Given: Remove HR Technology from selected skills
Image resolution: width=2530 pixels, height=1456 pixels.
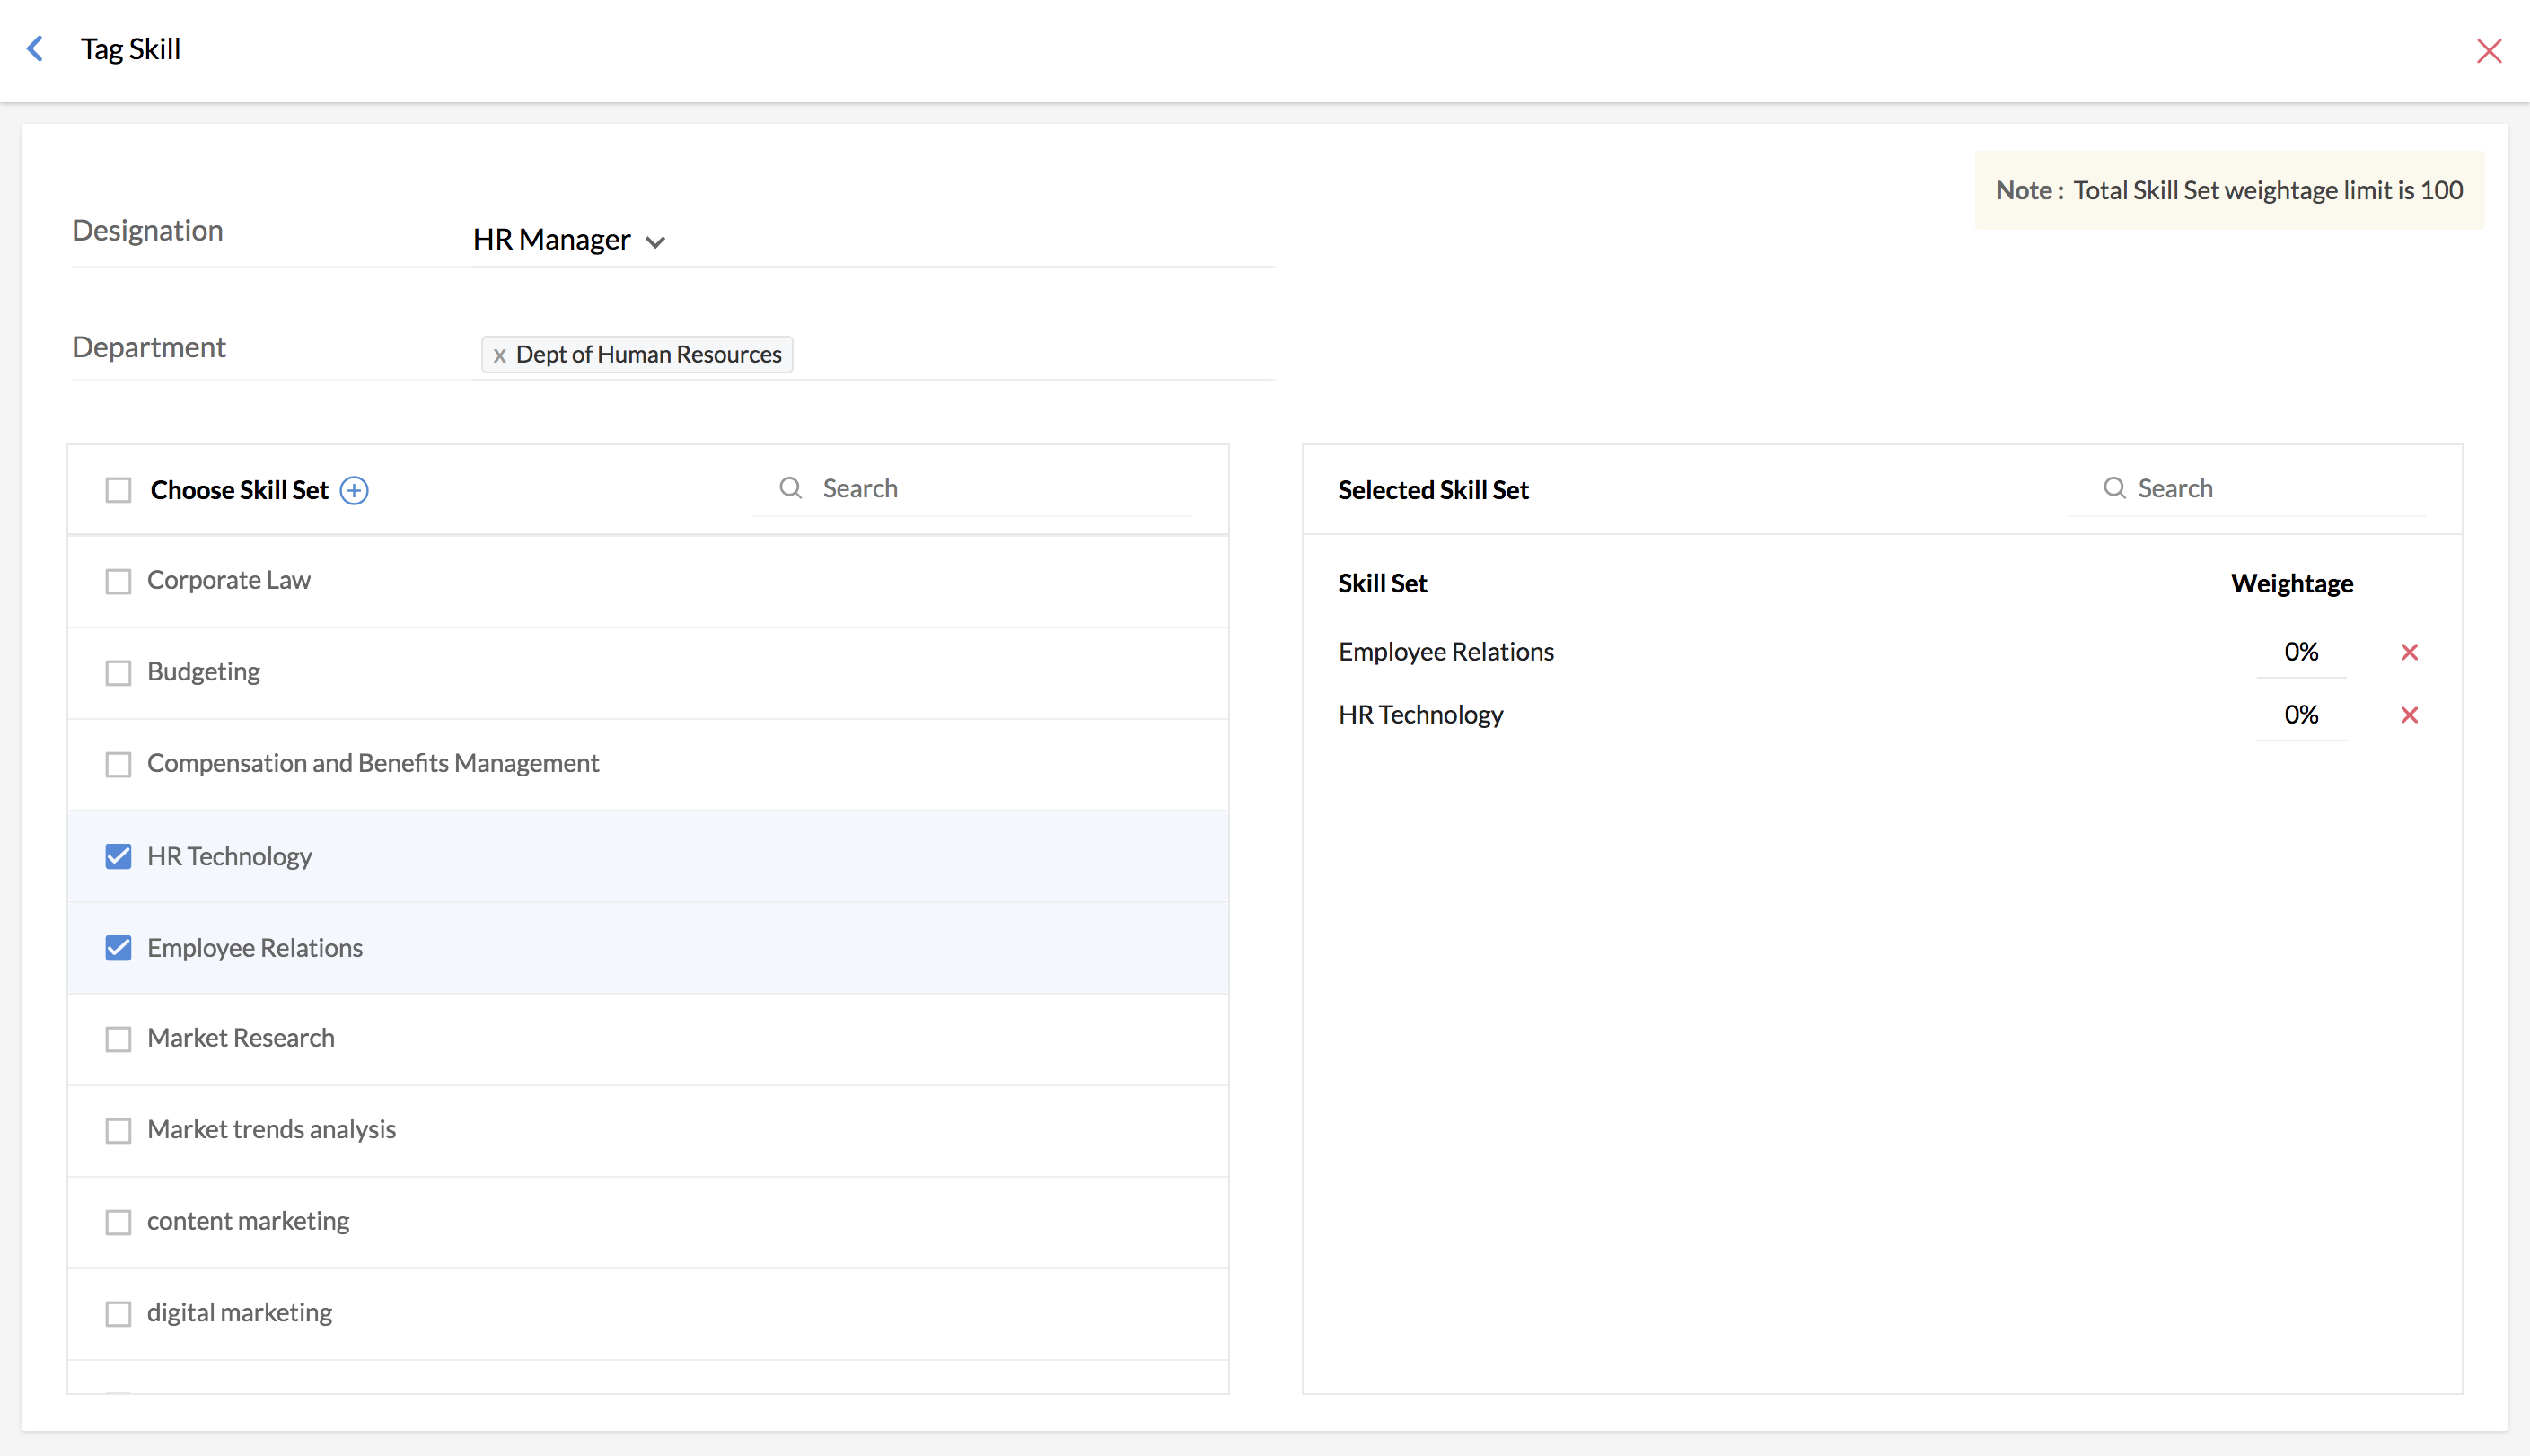Looking at the screenshot, I should [2409, 715].
